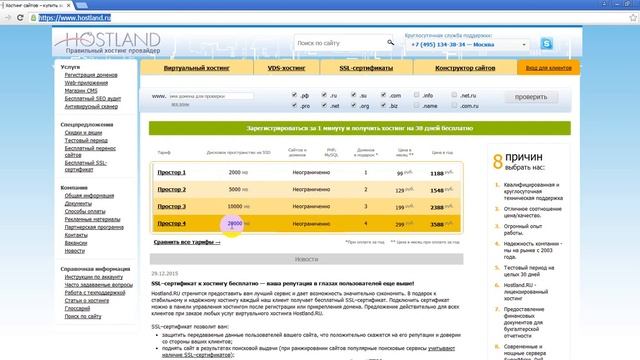Screen dimensions: 640x360
Task: Toggle the .net domain checkbox
Action: [324, 105]
